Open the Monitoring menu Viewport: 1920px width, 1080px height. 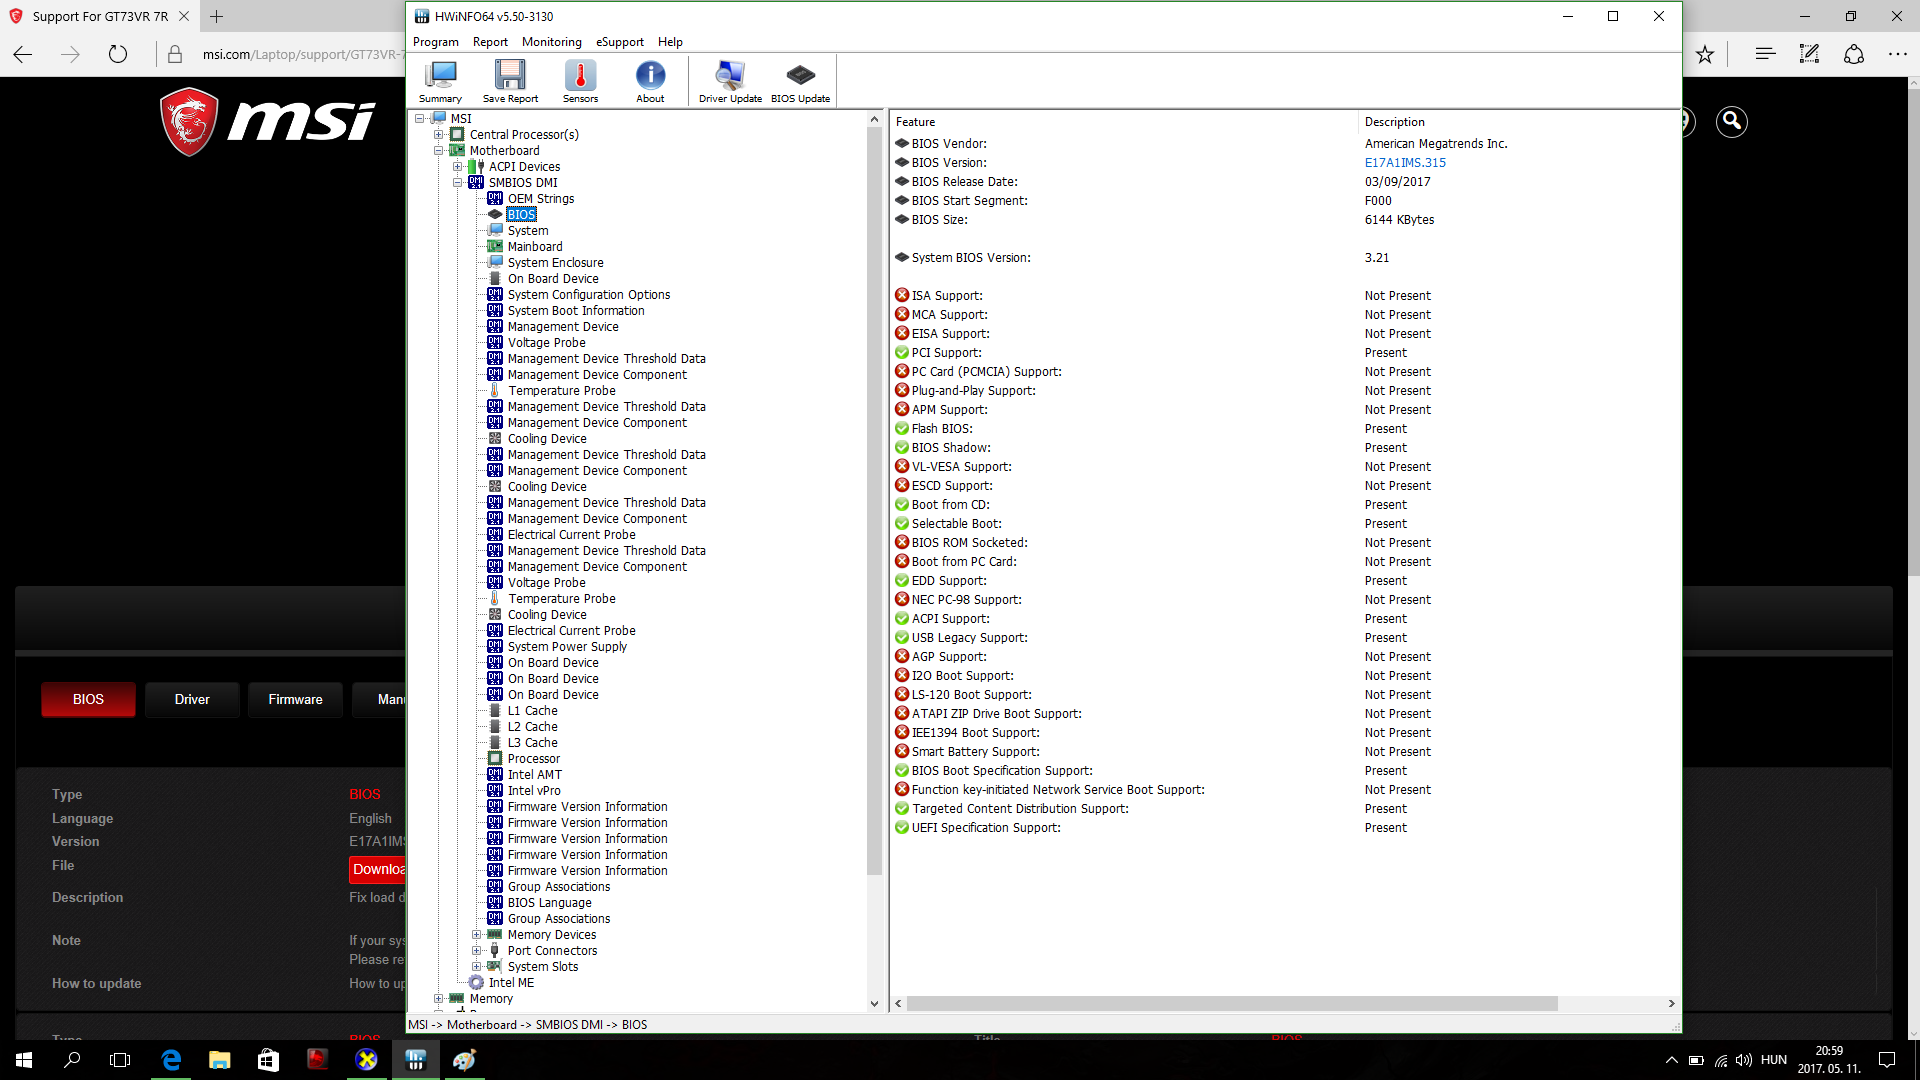pyautogui.click(x=551, y=42)
